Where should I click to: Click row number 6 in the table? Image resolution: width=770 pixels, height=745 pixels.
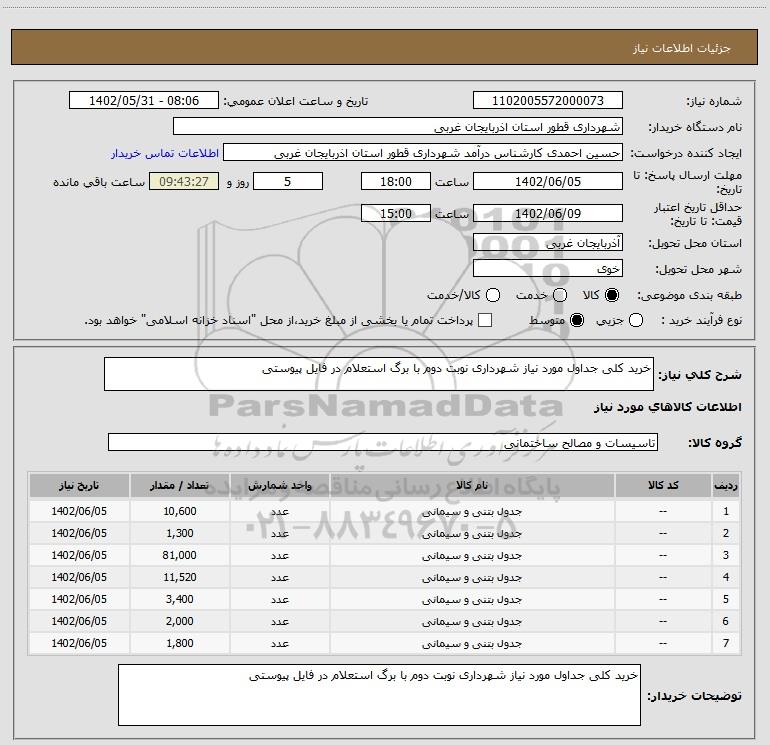[726, 621]
